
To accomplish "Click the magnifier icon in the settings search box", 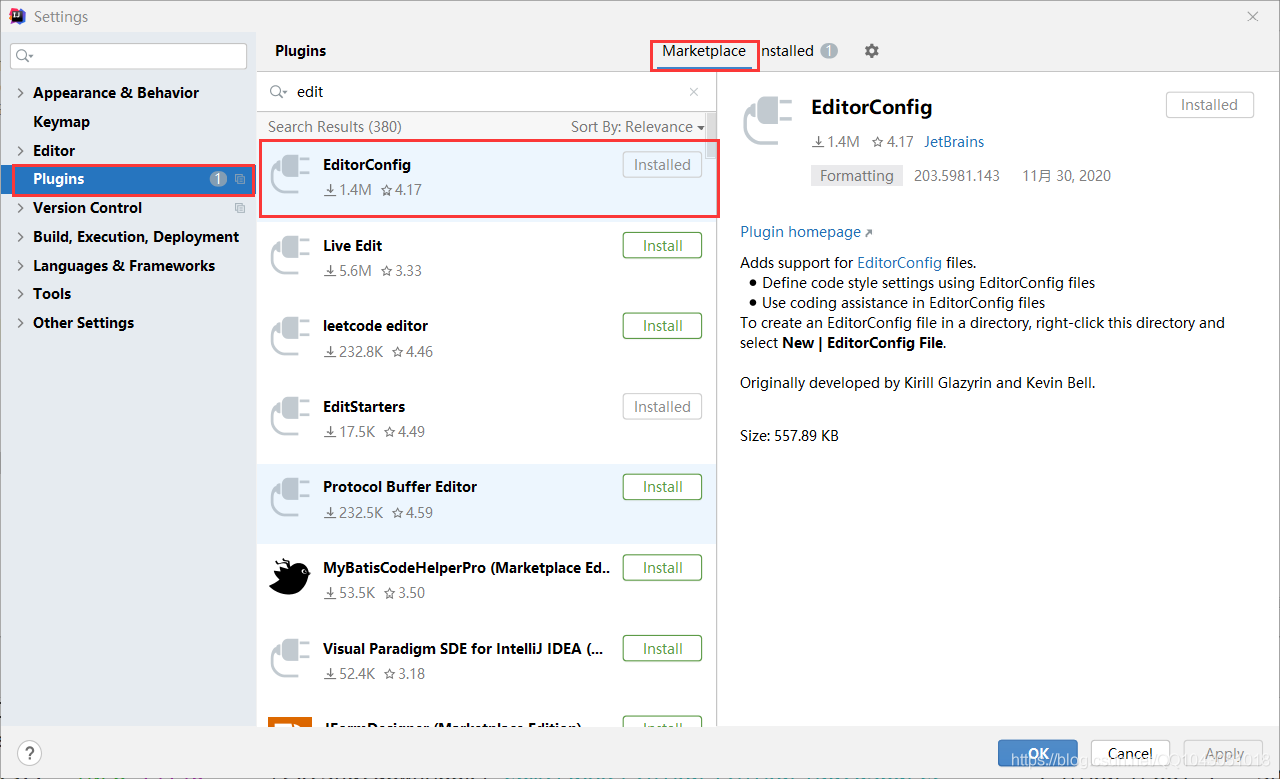I will click(25, 56).
